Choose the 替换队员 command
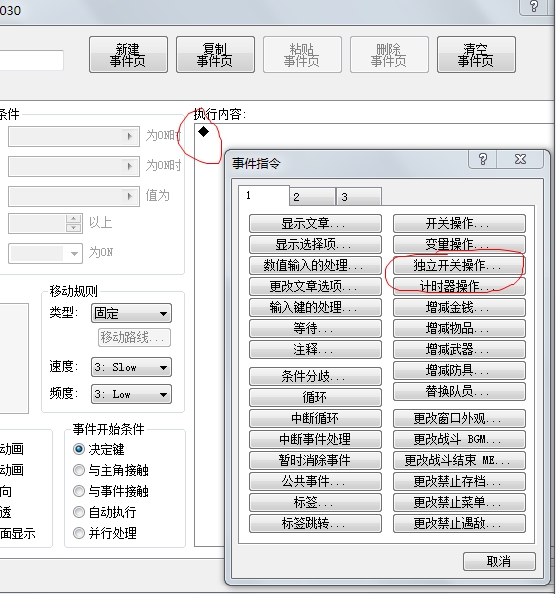The image size is (556, 594). tap(459, 391)
